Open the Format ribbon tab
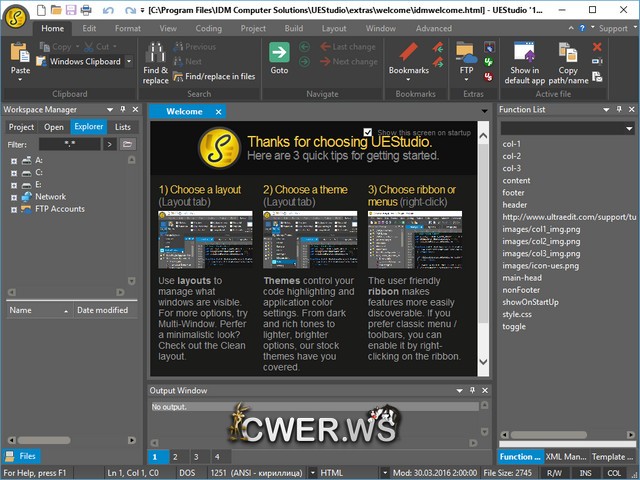The width and height of the screenshot is (640, 480). 128,28
